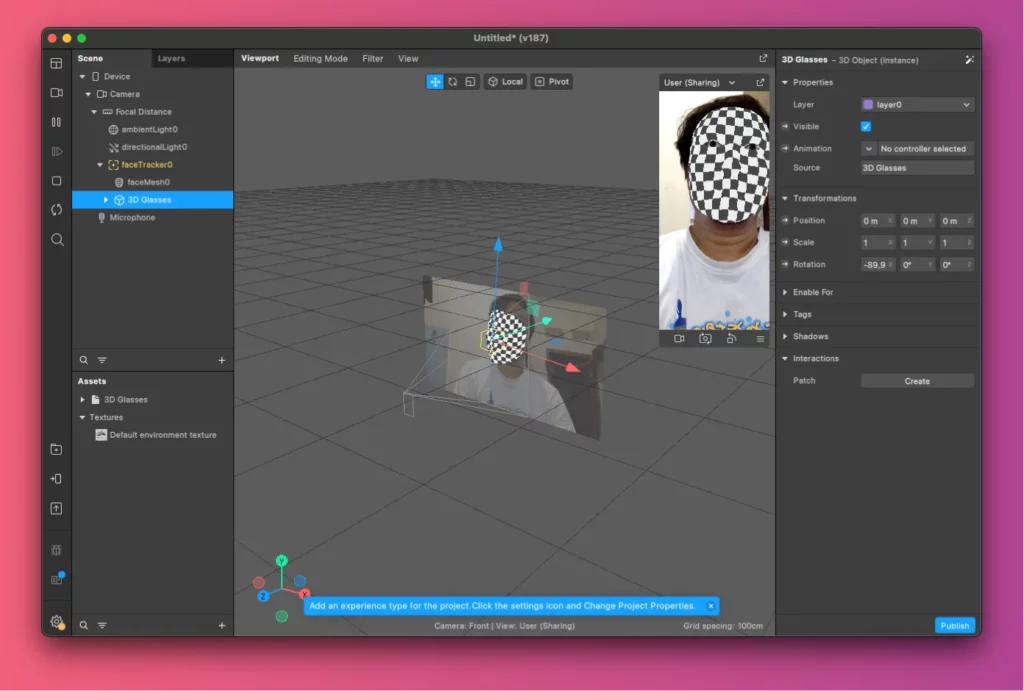Open the settings gear icon
This screenshot has width=1024, height=691.
tap(57, 622)
